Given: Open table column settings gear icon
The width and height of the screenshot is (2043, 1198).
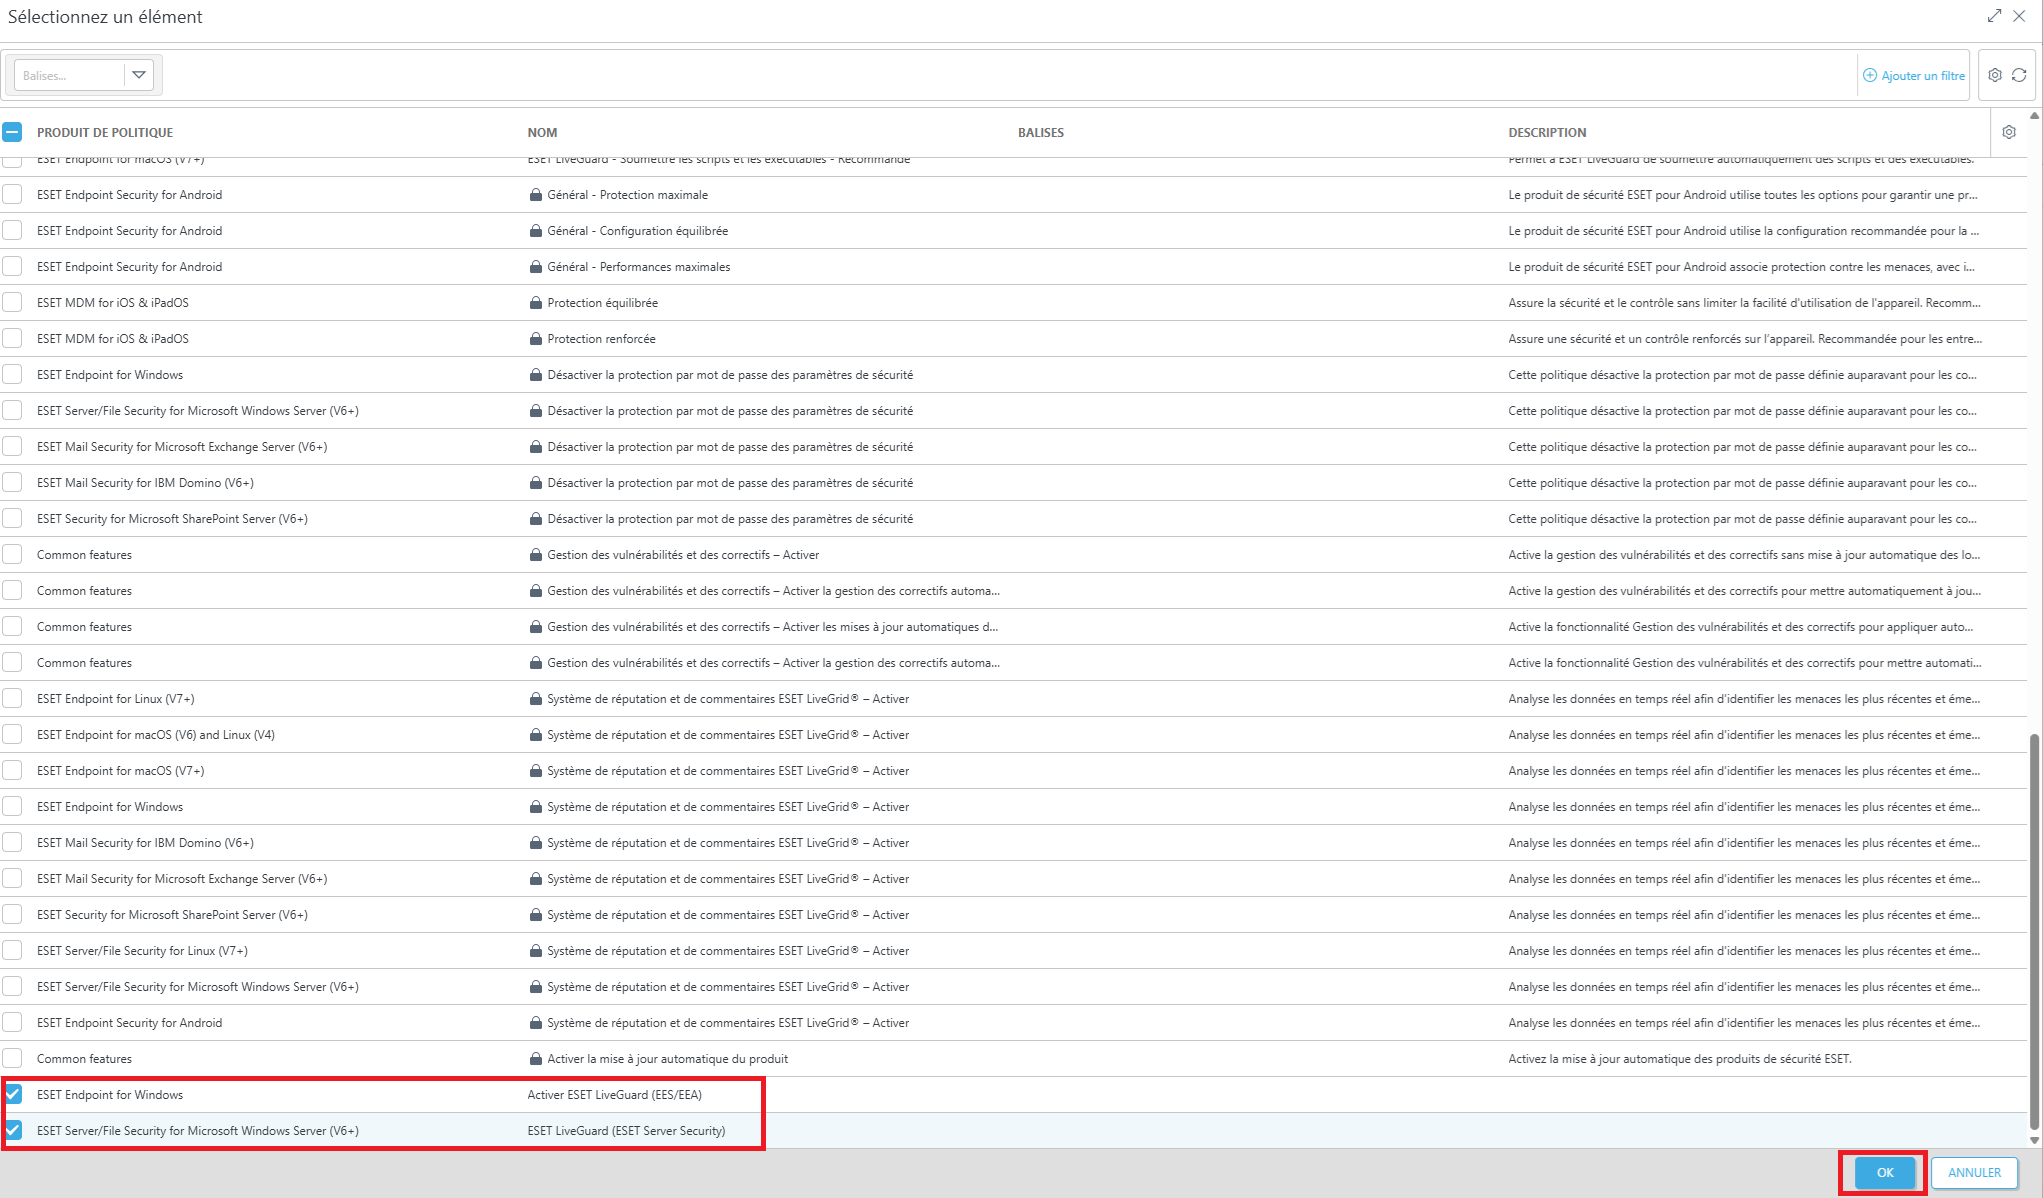Looking at the screenshot, I should coord(2009,132).
